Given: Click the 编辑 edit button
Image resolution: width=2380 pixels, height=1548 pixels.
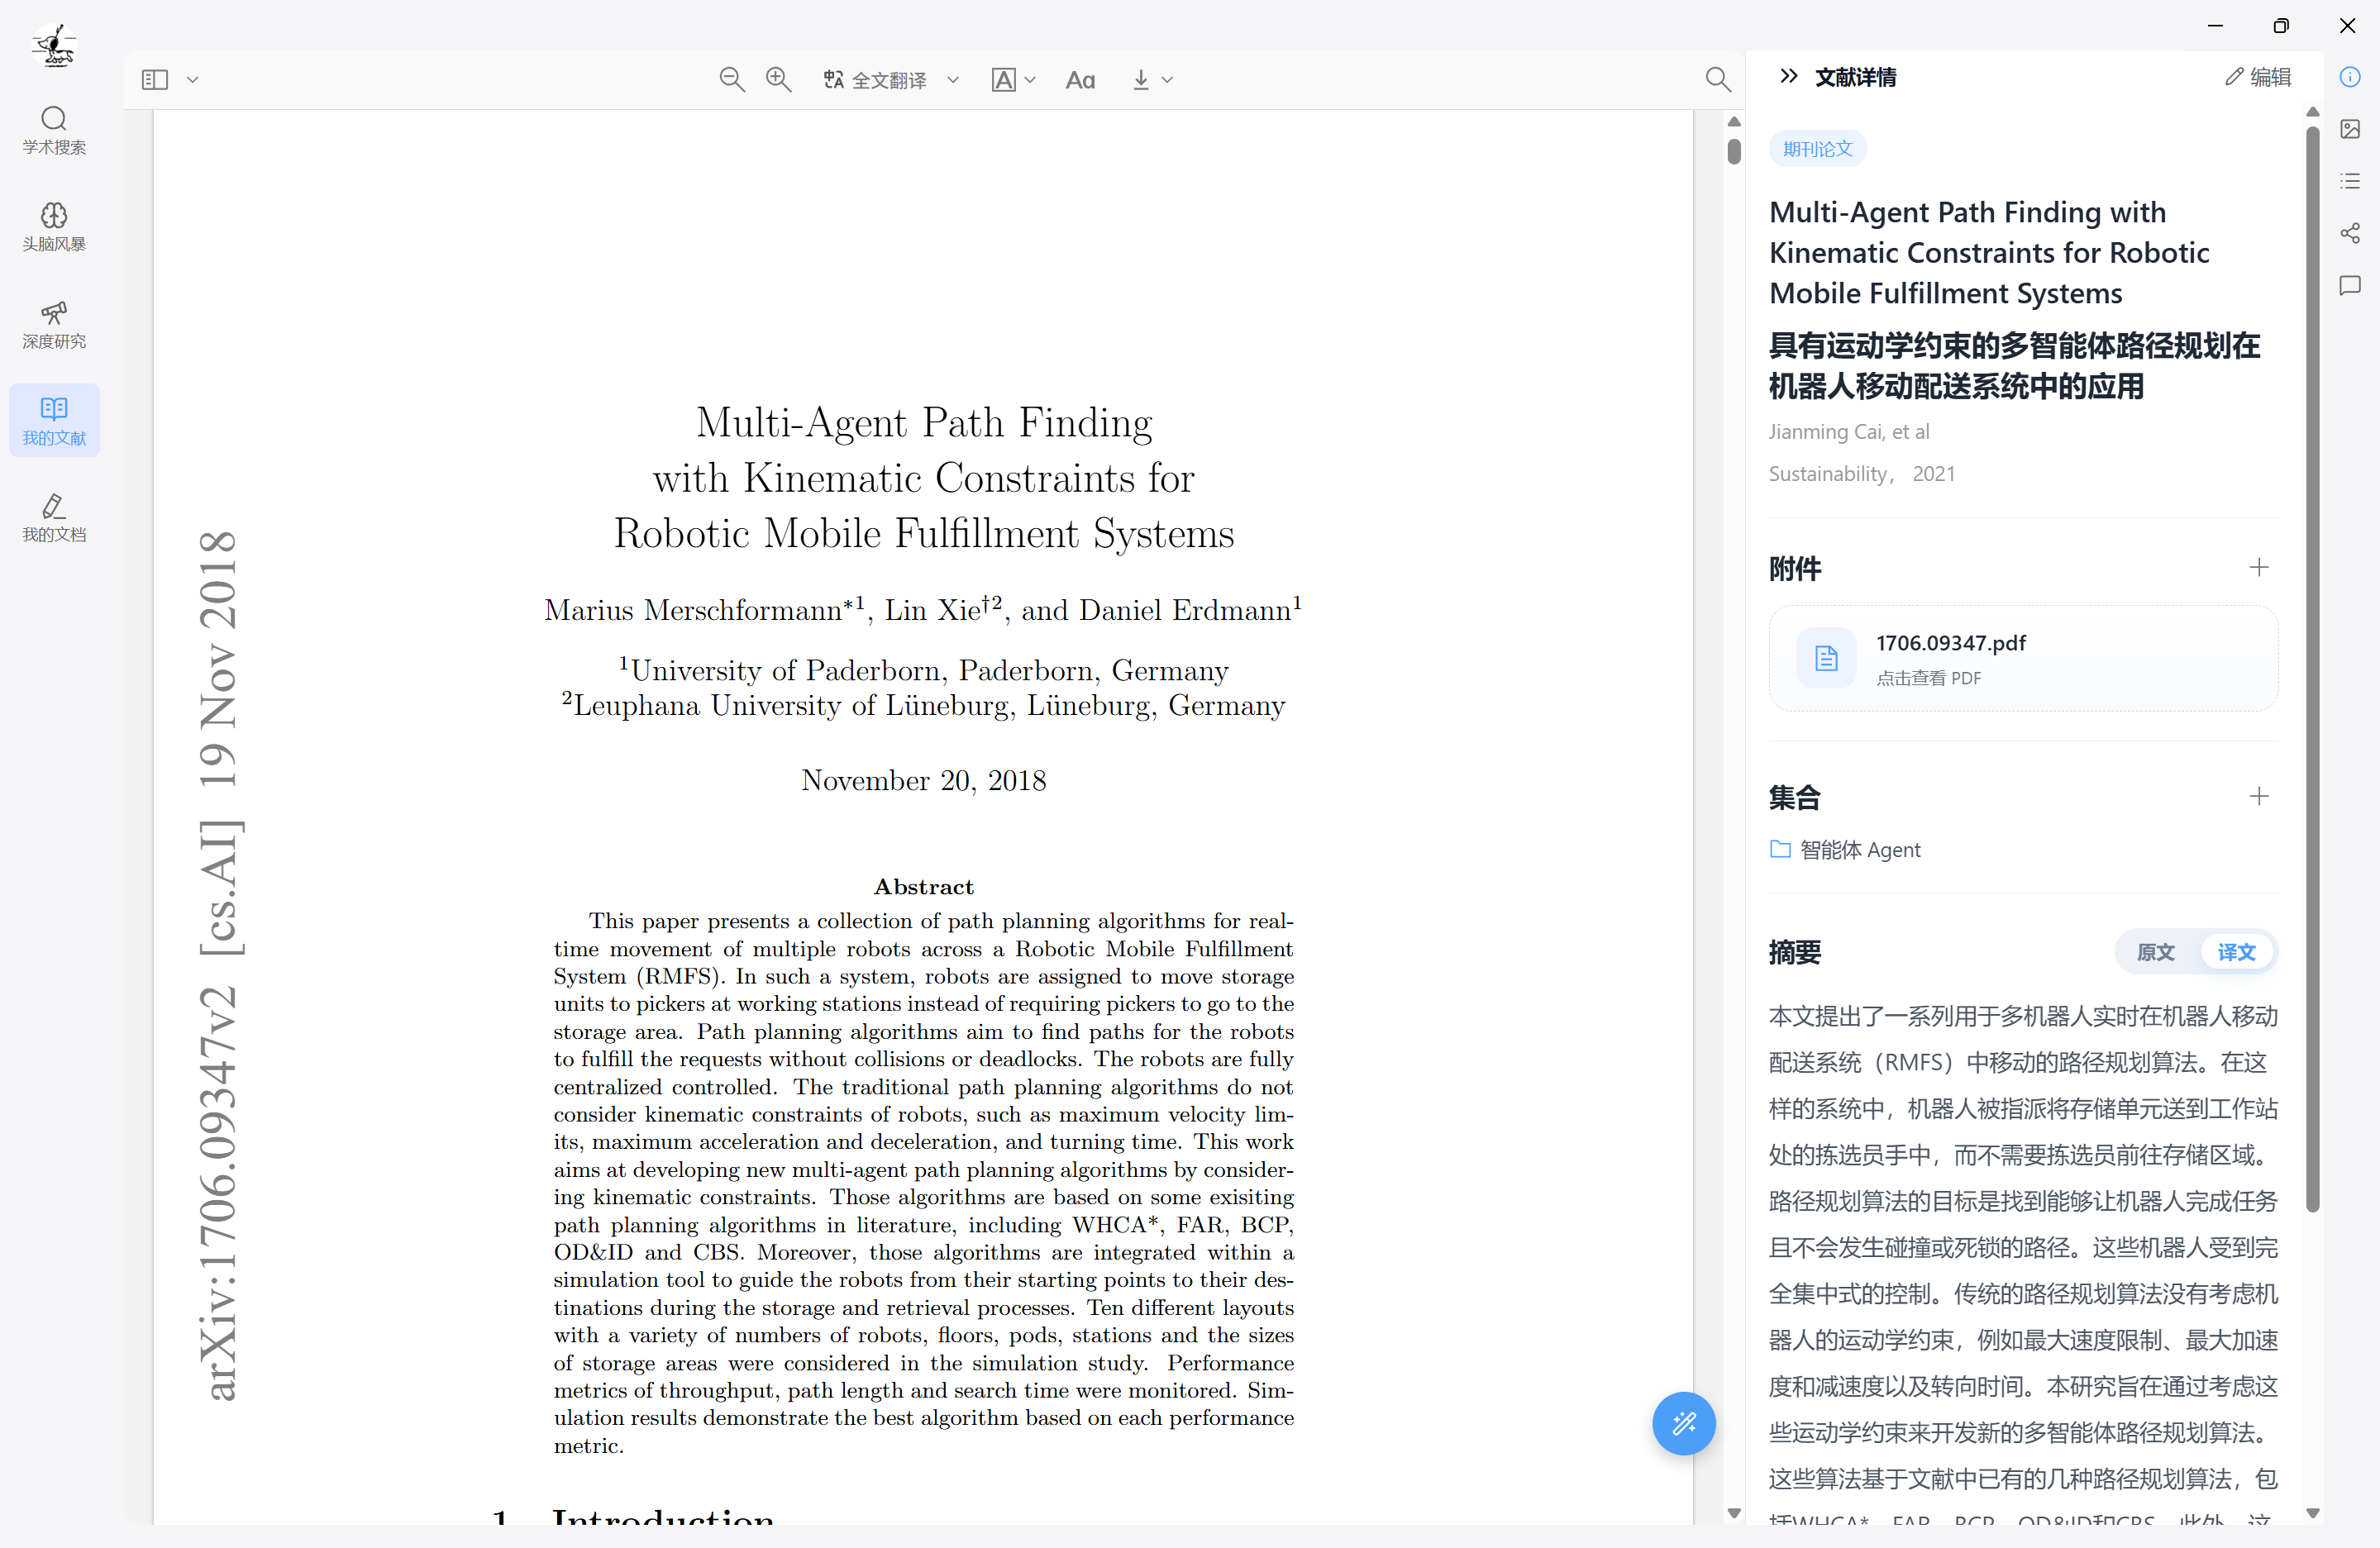Looking at the screenshot, I should point(2258,77).
